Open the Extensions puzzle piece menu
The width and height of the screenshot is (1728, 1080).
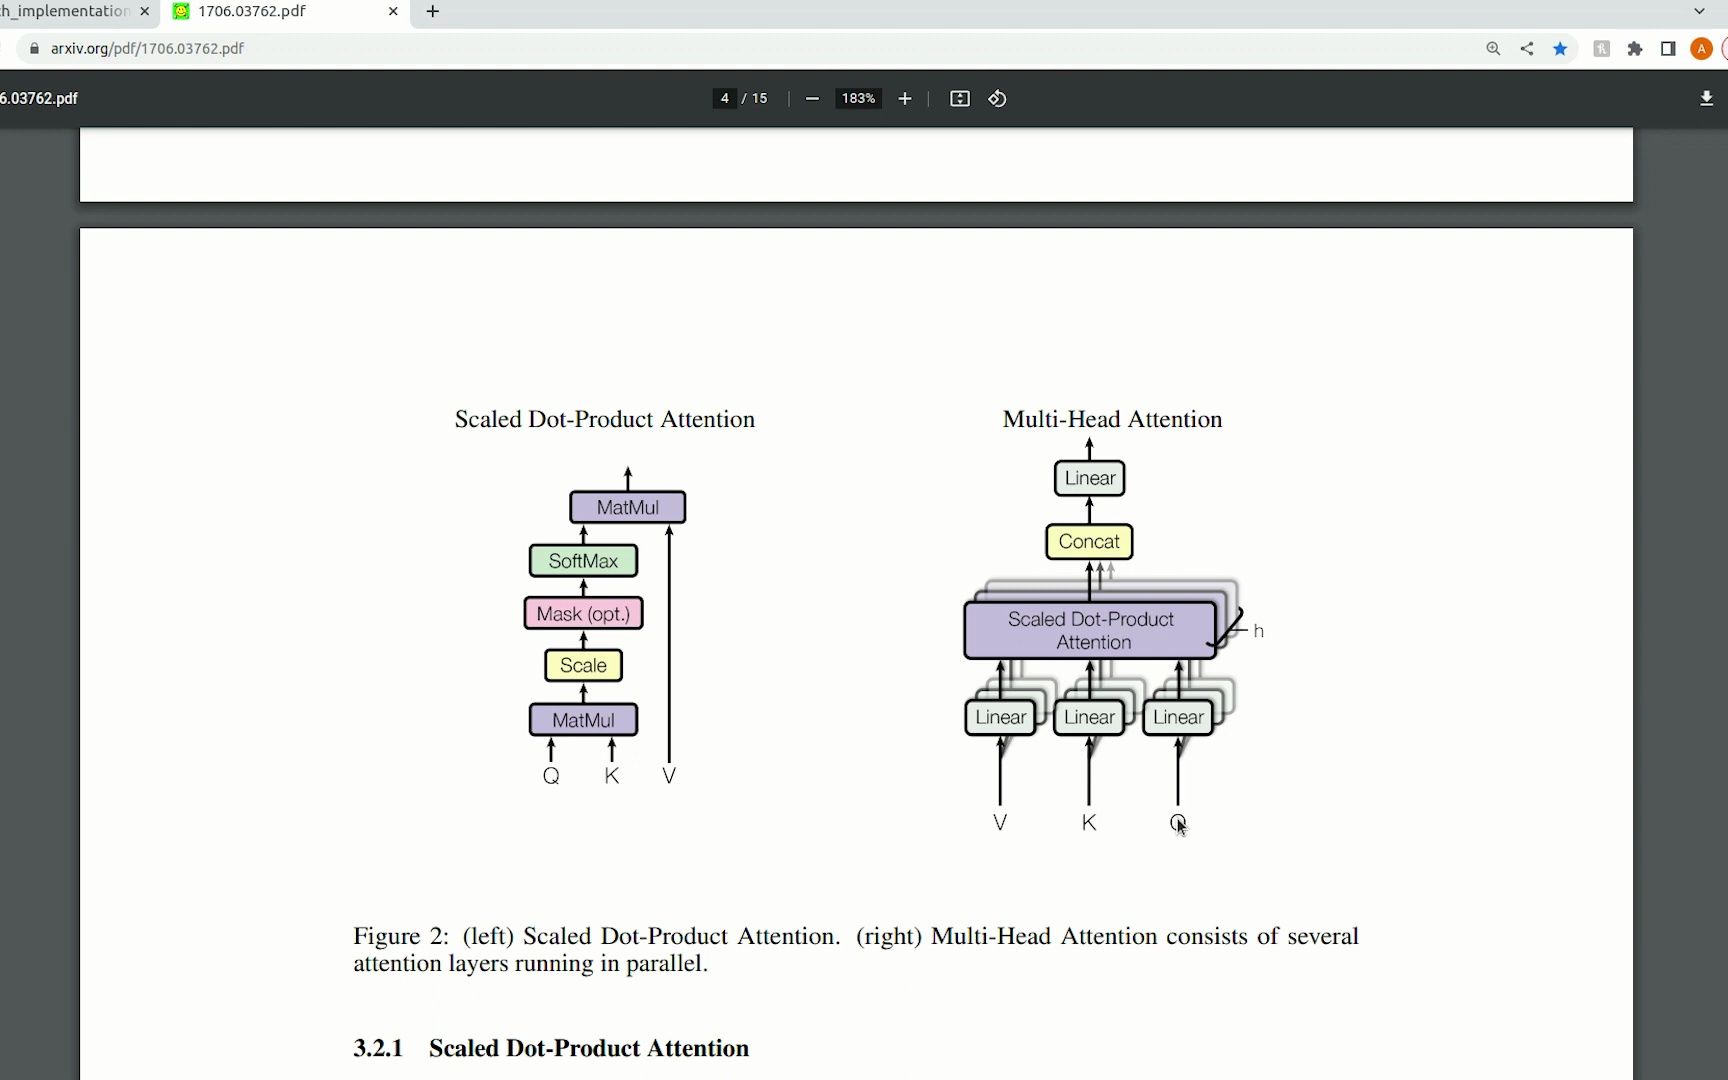[1635, 48]
